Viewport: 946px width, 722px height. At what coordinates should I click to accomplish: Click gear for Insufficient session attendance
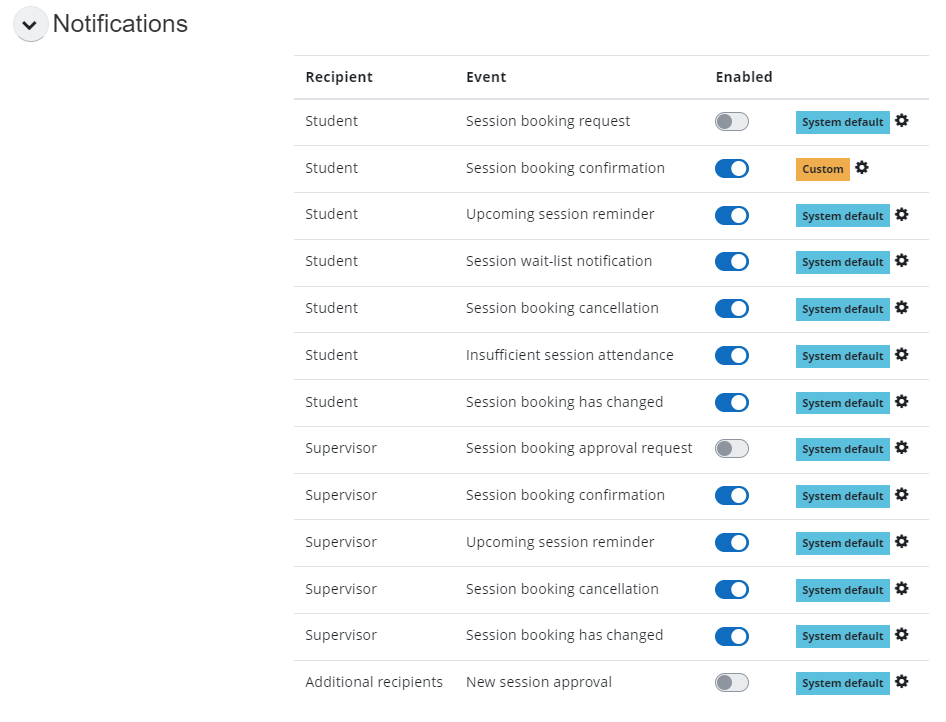901,355
